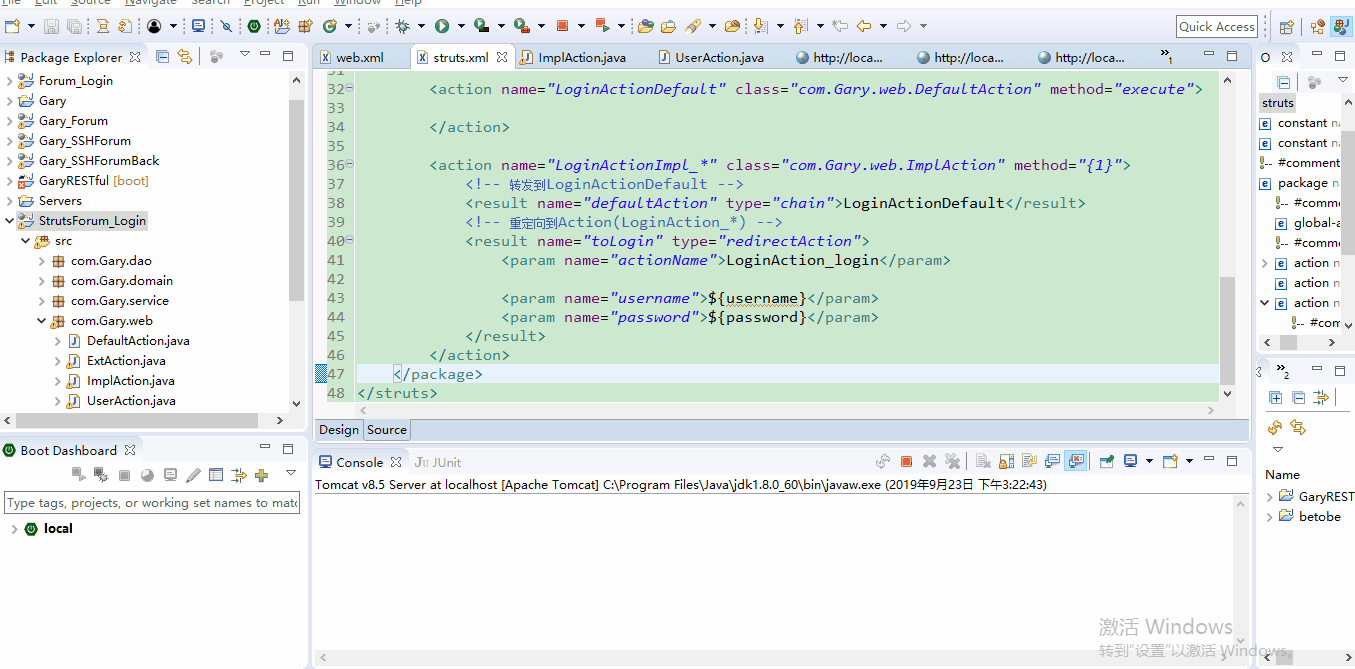Click the add plus icon in Boot Dashboard
This screenshot has height=669, width=1355.
click(262, 475)
